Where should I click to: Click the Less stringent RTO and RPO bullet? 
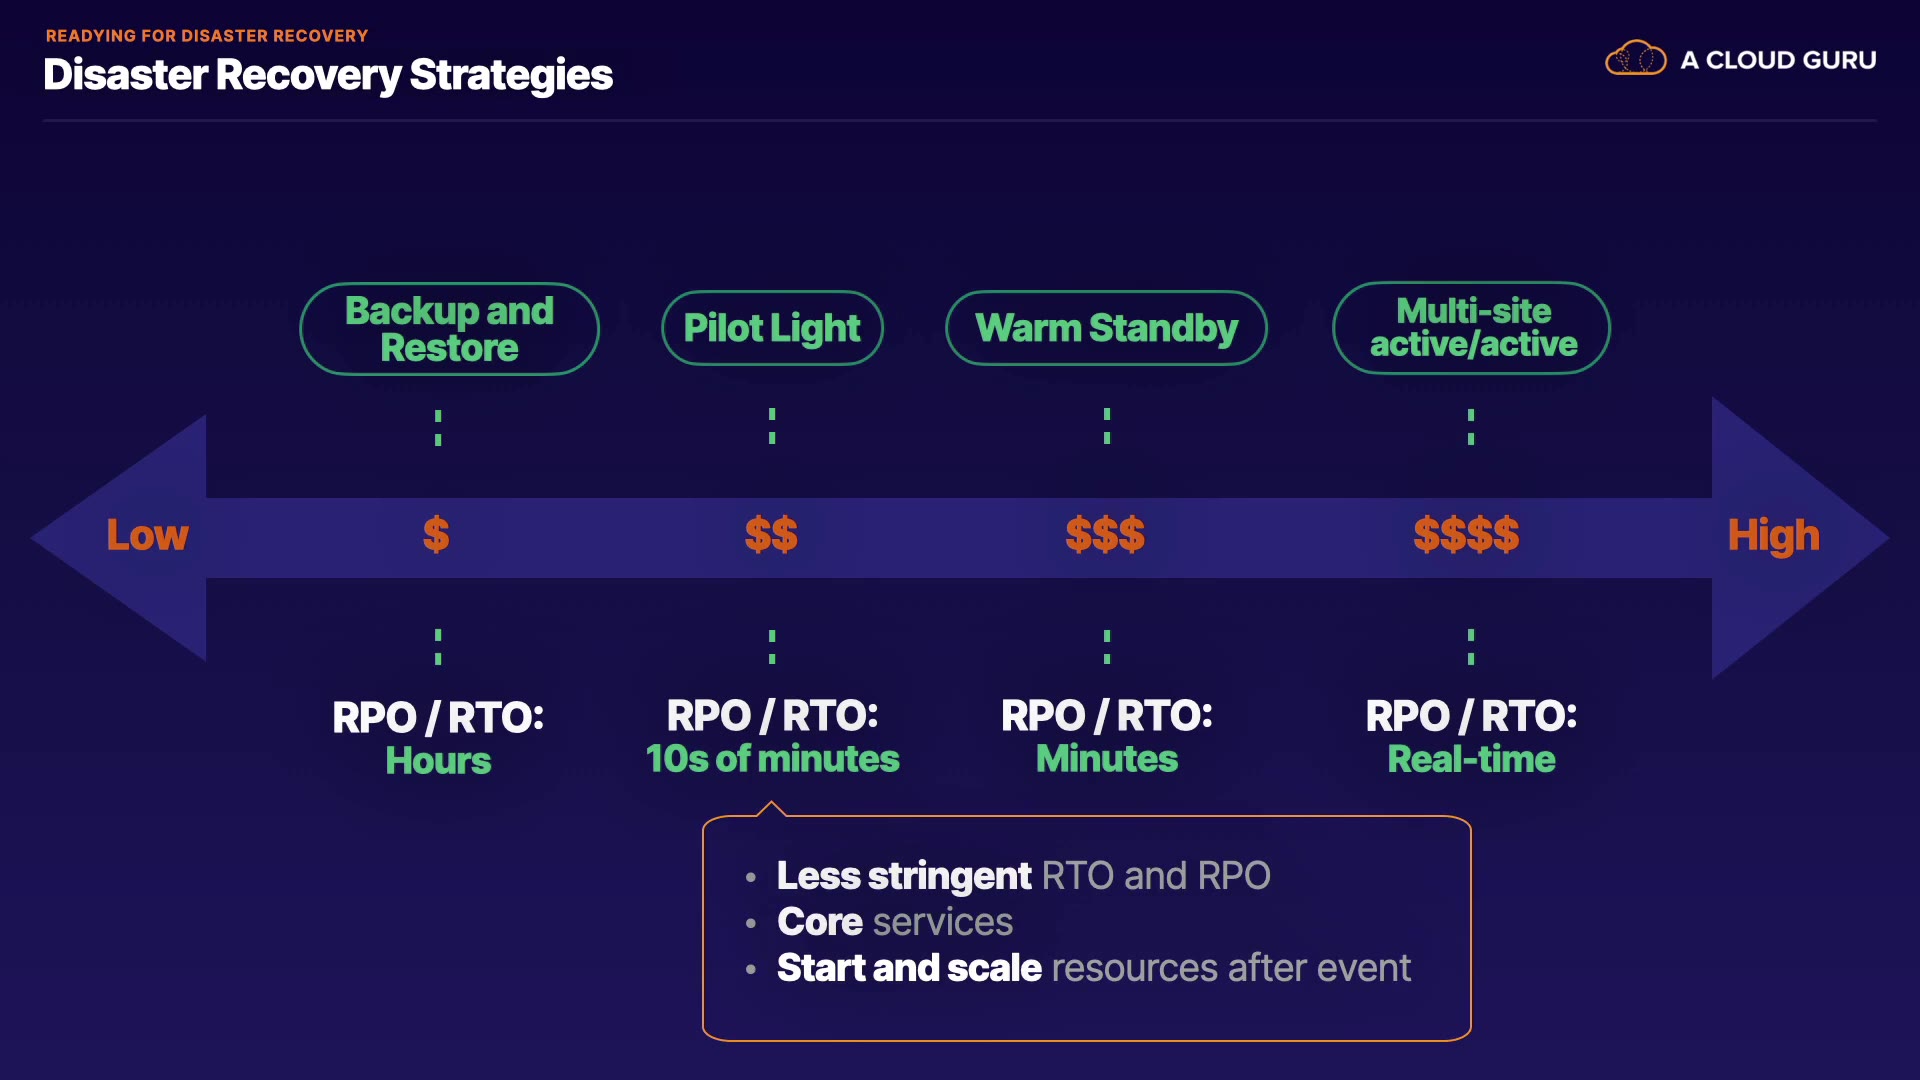coord(1023,876)
